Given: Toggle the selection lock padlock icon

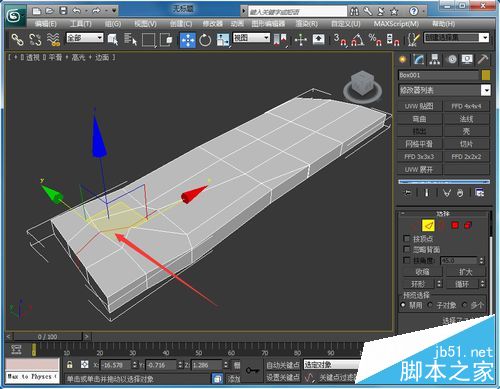Looking at the screenshot, I should pos(69,364).
